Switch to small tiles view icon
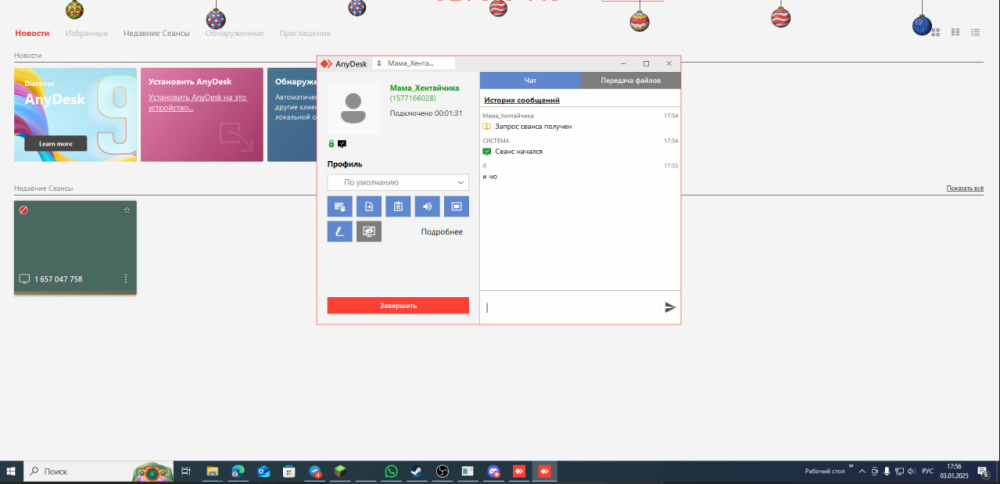Viewport: 1000px width, 484px height. (x=955, y=32)
